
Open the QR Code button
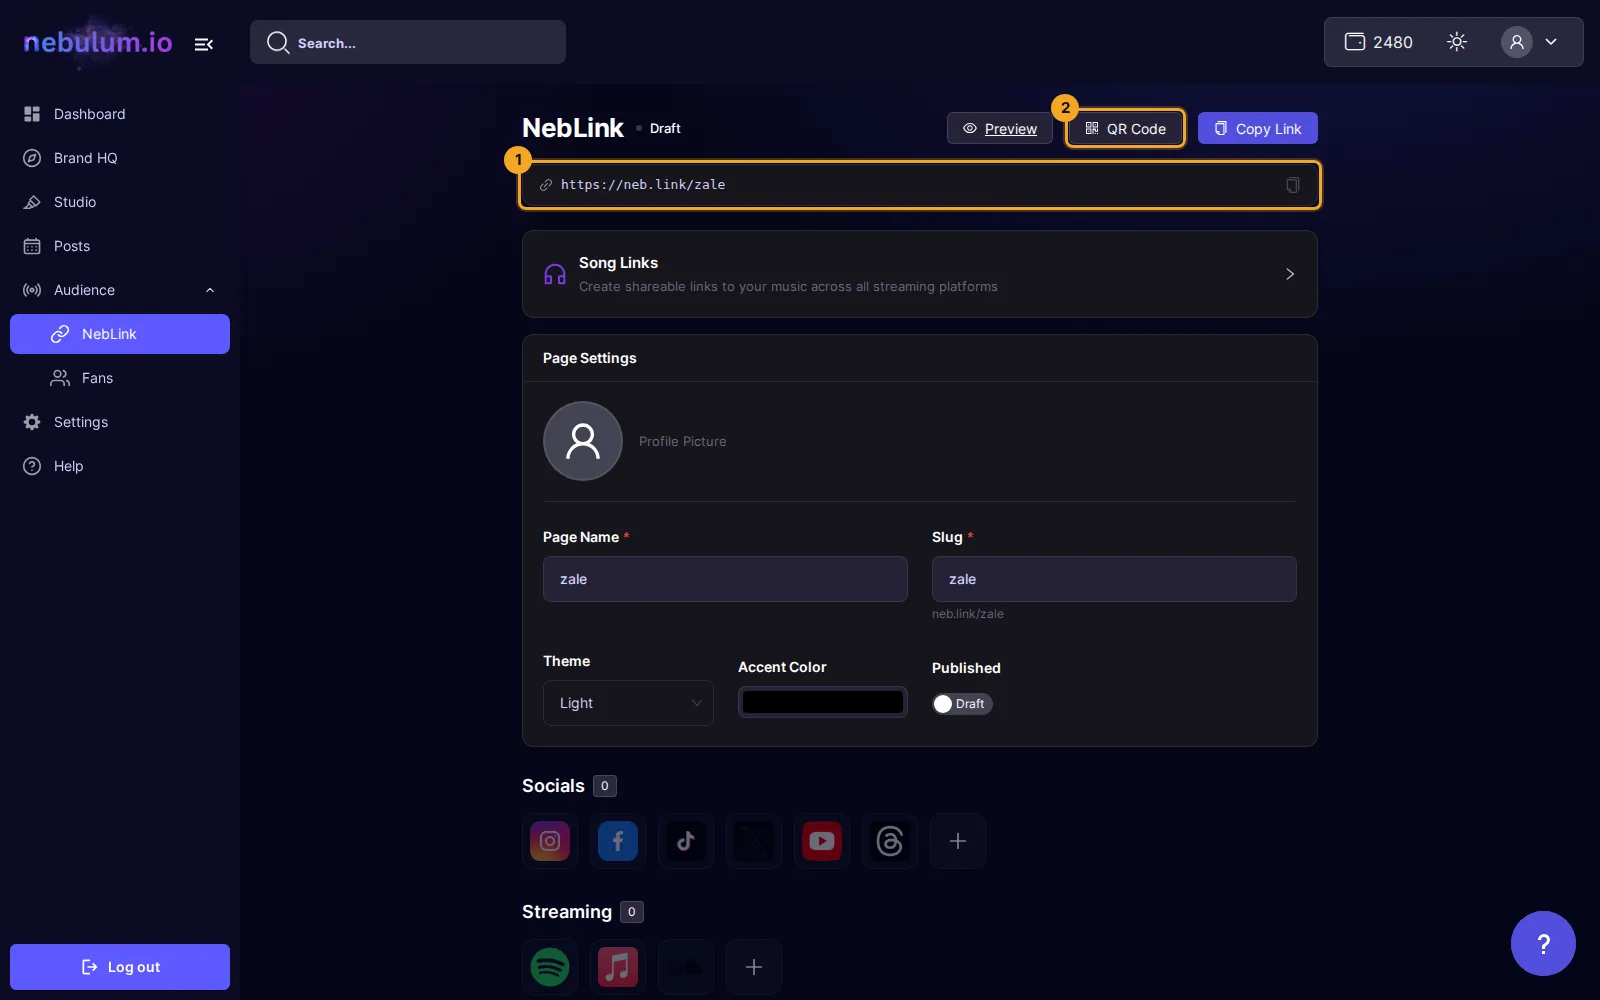point(1125,128)
